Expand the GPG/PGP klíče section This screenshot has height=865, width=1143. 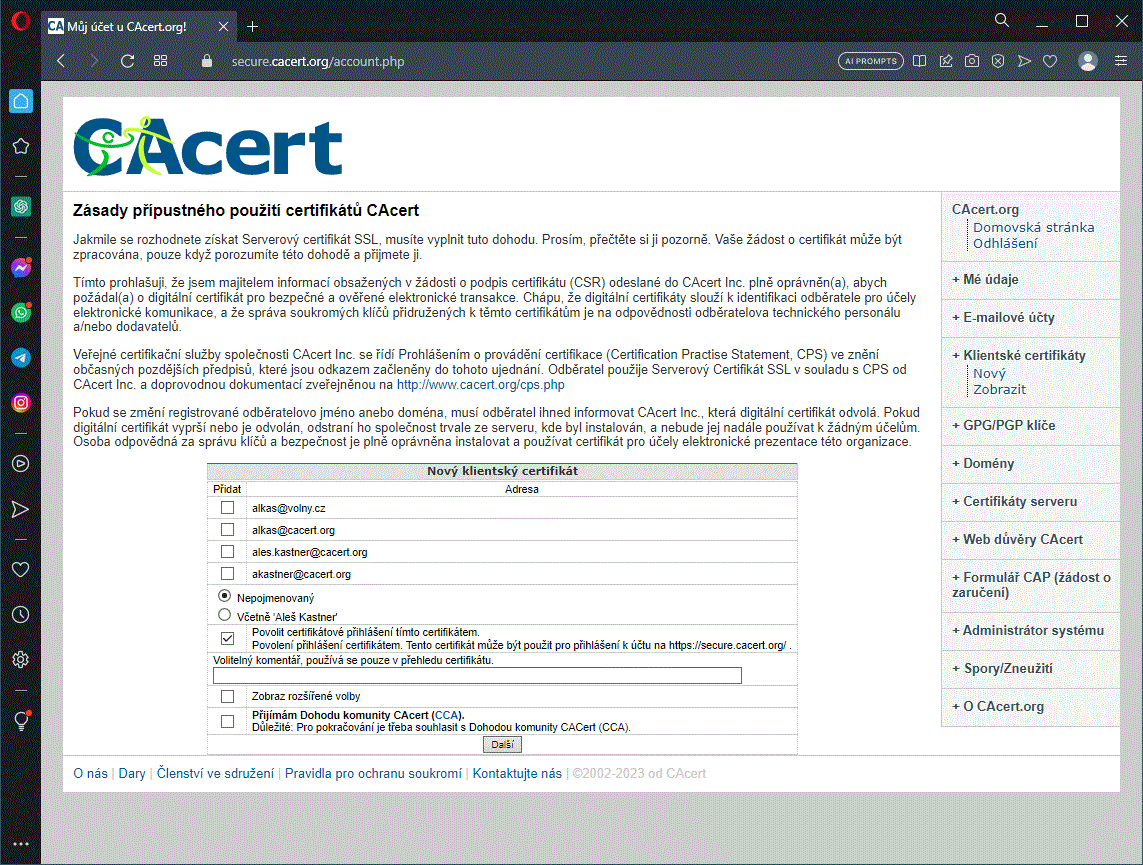click(x=1008, y=425)
